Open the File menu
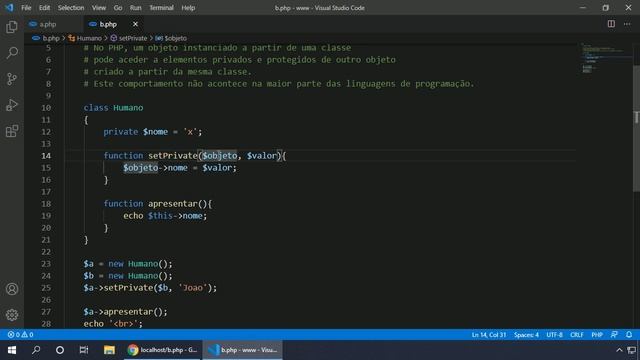Screen dimensions: 640x360 26,8
